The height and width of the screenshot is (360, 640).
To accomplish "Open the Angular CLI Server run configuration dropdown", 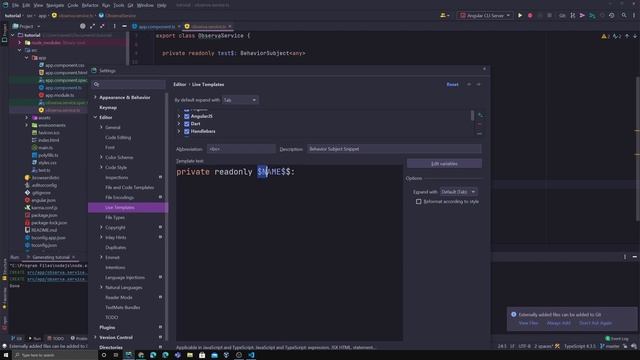I will [x=485, y=16].
